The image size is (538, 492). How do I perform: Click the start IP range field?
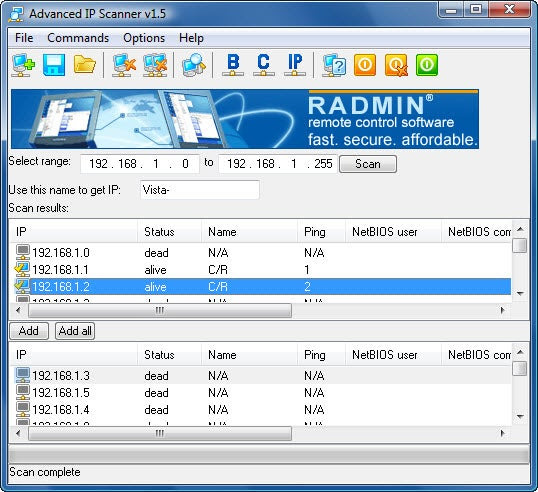(x=140, y=164)
